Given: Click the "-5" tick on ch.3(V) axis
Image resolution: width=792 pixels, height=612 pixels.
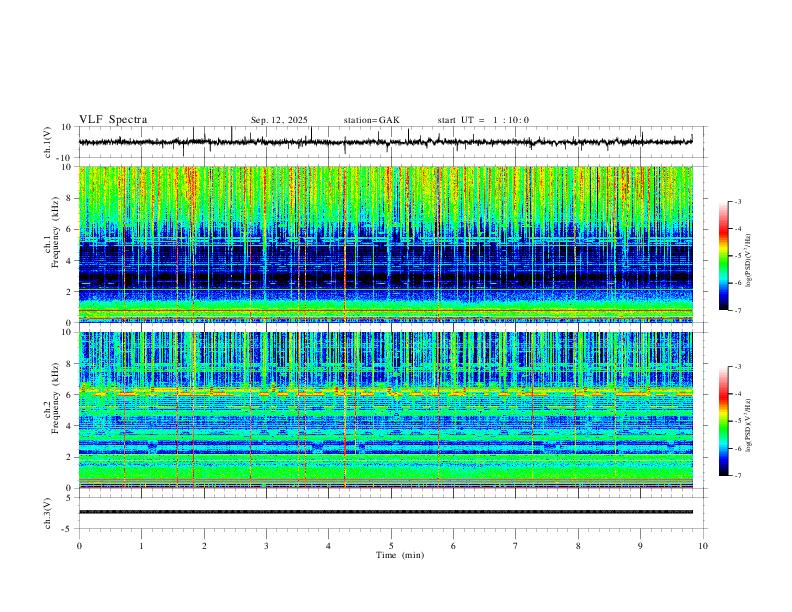Looking at the screenshot, I should click(x=68, y=529).
